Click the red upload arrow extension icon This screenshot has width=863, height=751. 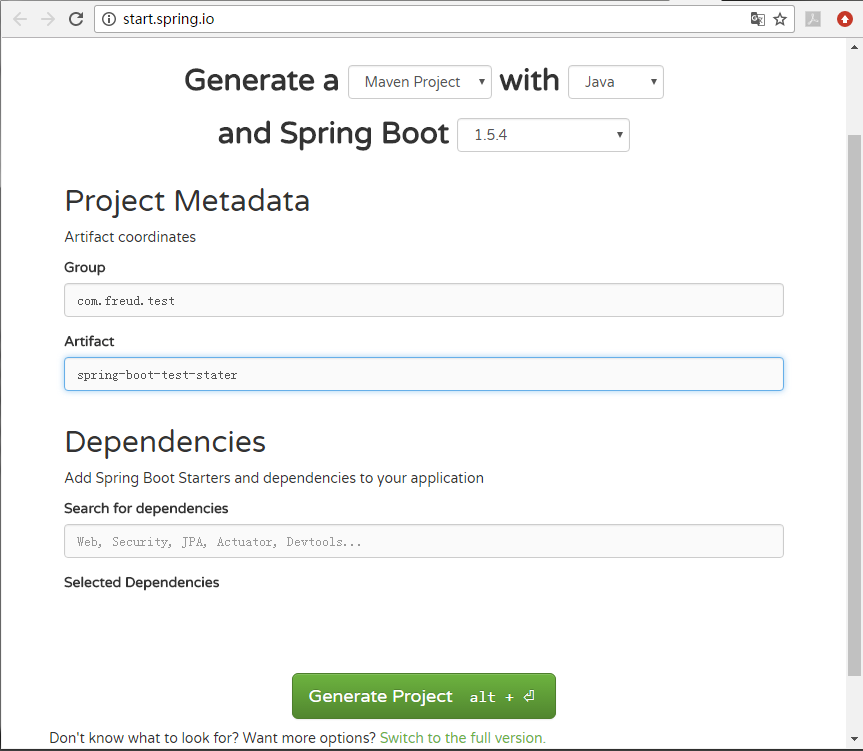(x=845, y=19)
